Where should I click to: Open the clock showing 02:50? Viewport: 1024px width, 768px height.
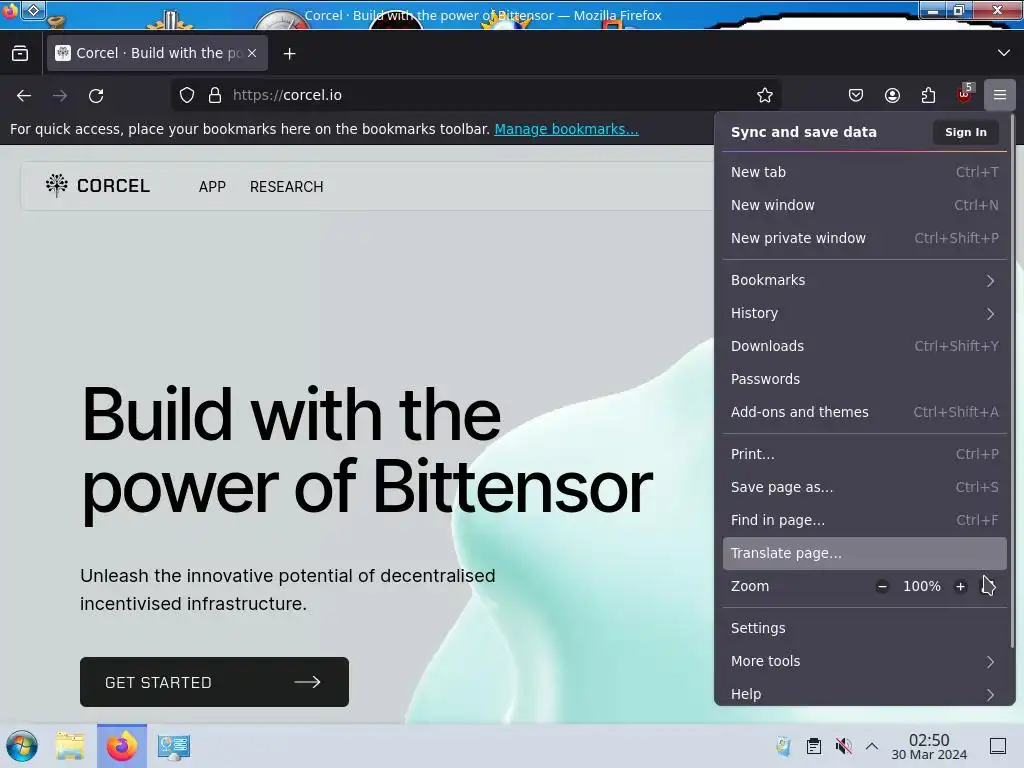click(x=929, y=746)
